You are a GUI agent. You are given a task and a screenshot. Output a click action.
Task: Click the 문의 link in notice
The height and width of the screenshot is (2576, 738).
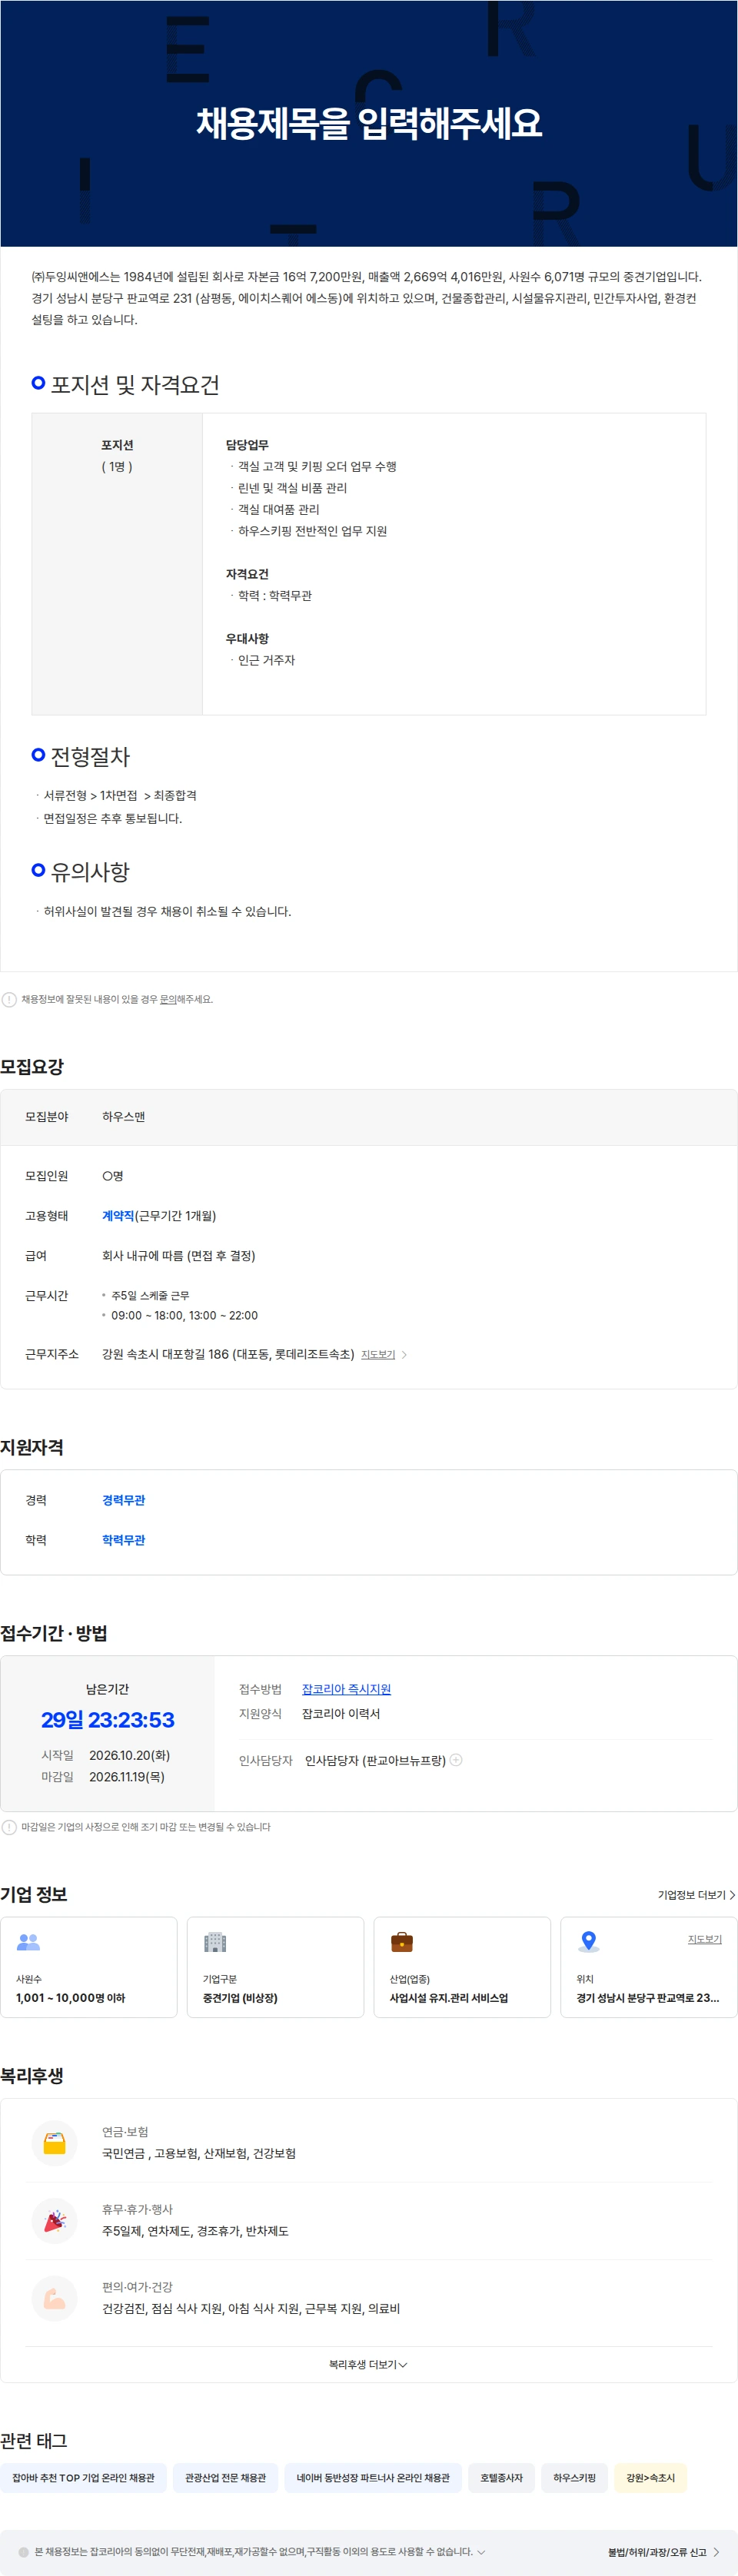(168, 999)
